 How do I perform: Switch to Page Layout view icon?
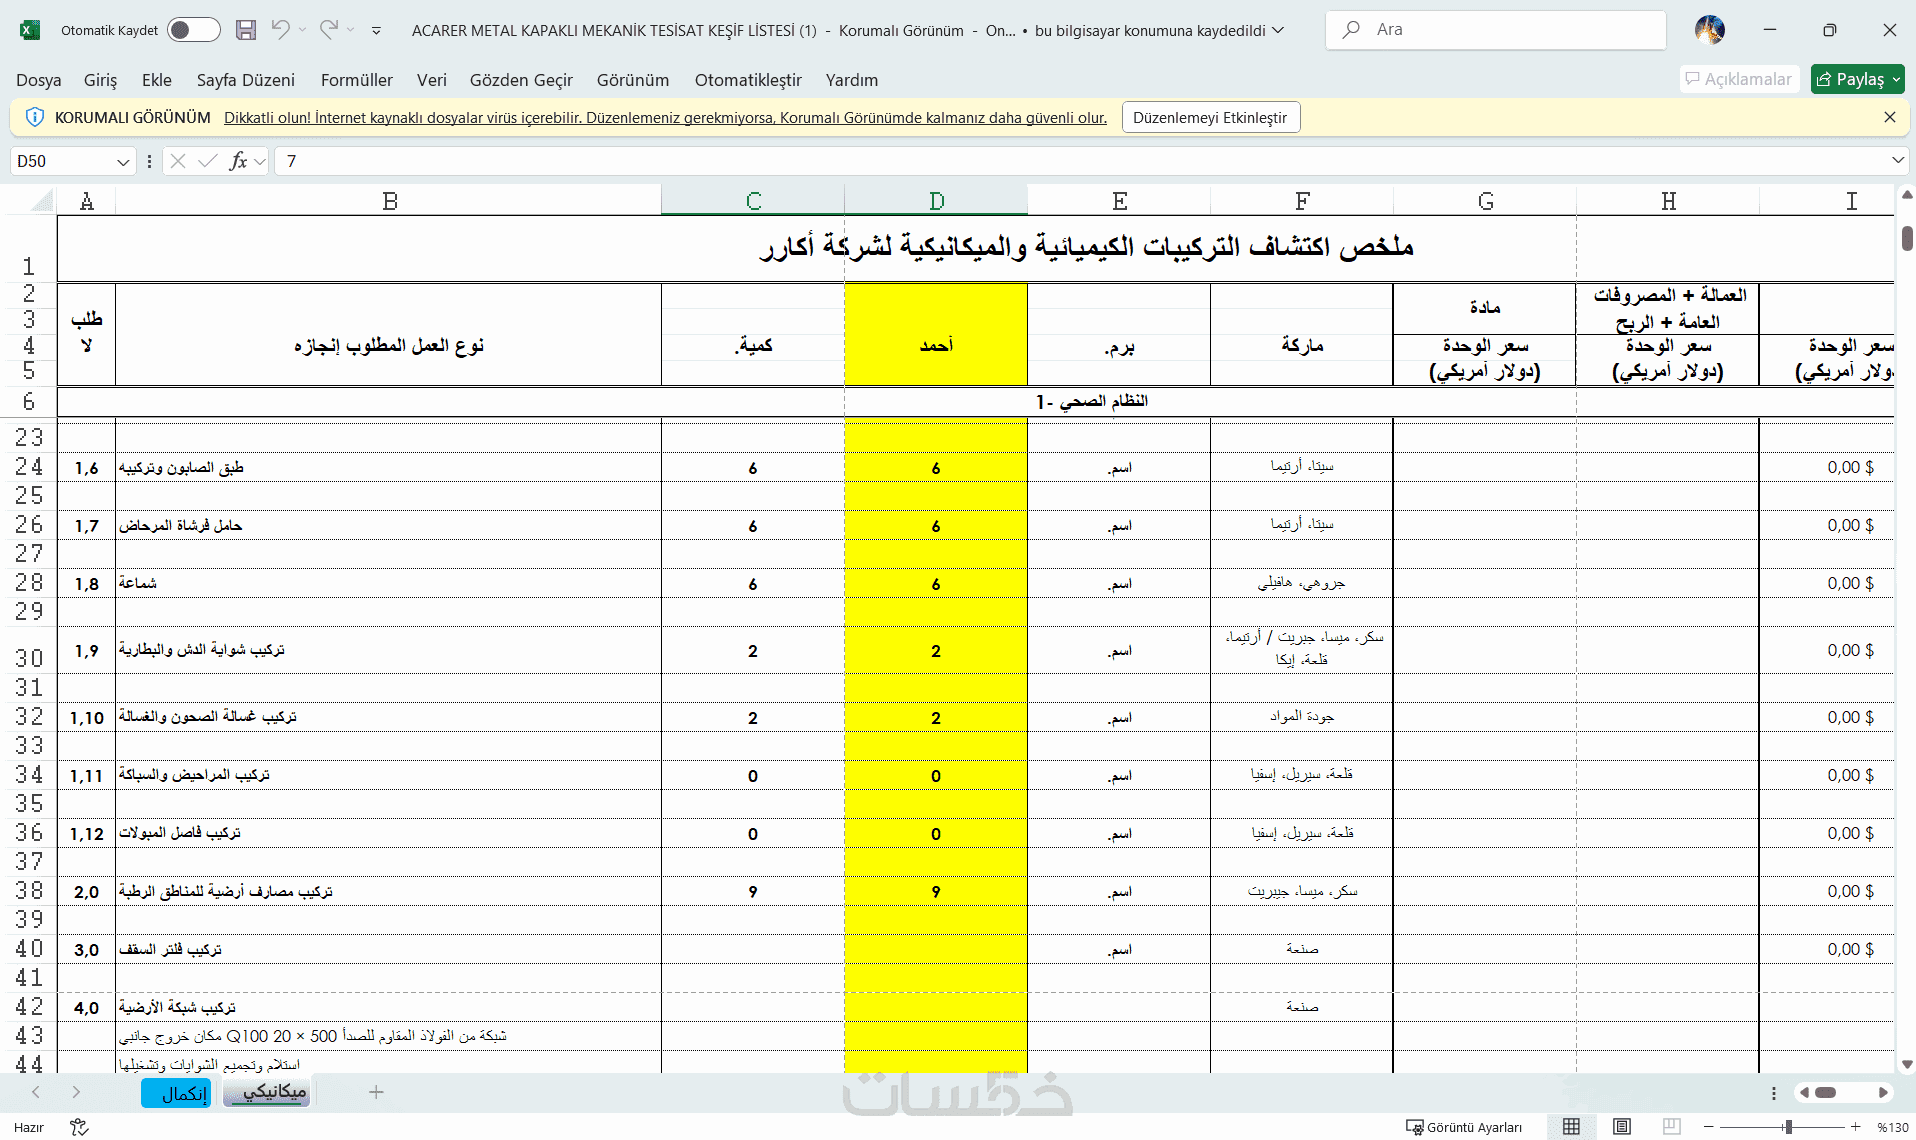pos(1622,1127)
